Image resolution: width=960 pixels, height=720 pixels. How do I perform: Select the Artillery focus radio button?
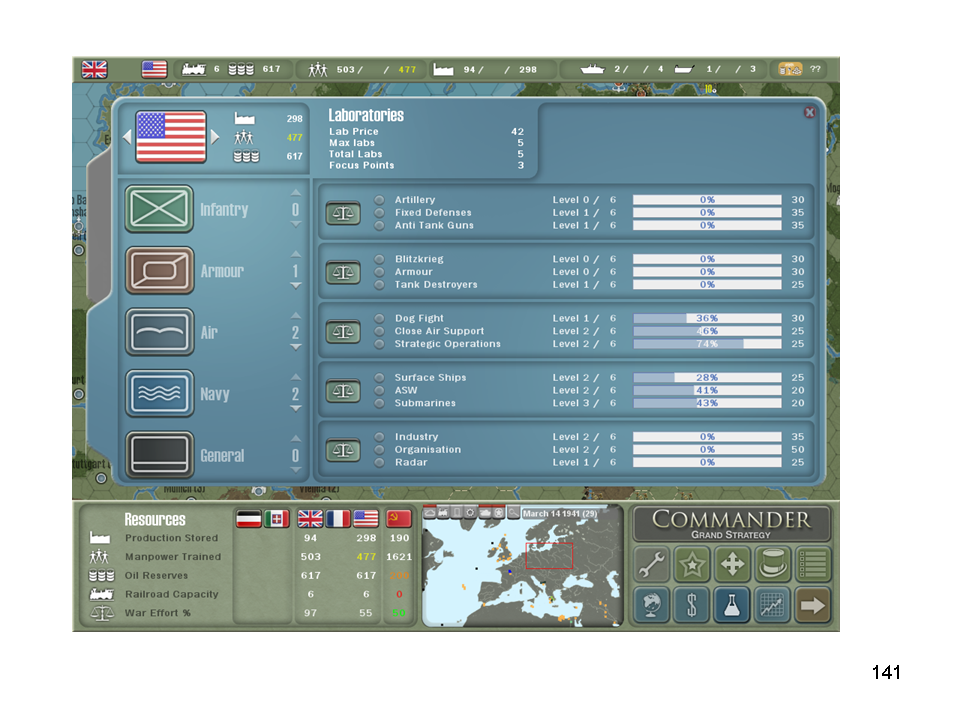380,200
